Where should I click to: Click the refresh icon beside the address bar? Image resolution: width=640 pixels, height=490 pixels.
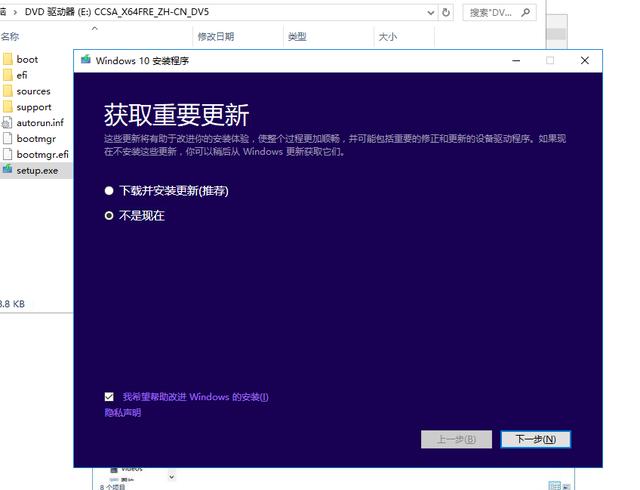tap(446, 13)
